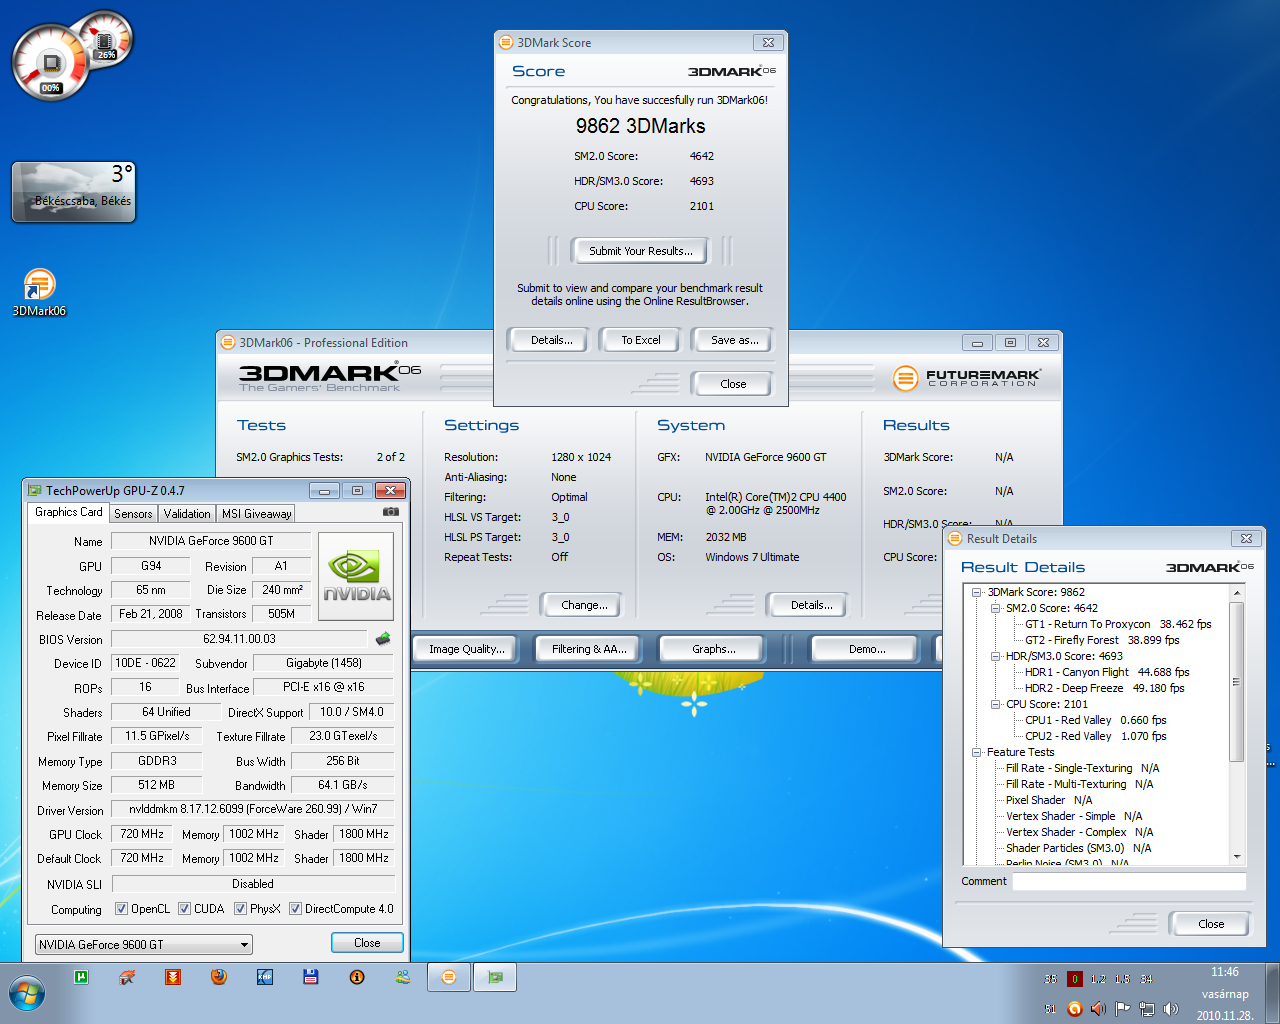Screen dimensions: 1280x1024
Task: Click the network icon in system tray
Action: (1147, 1009)
